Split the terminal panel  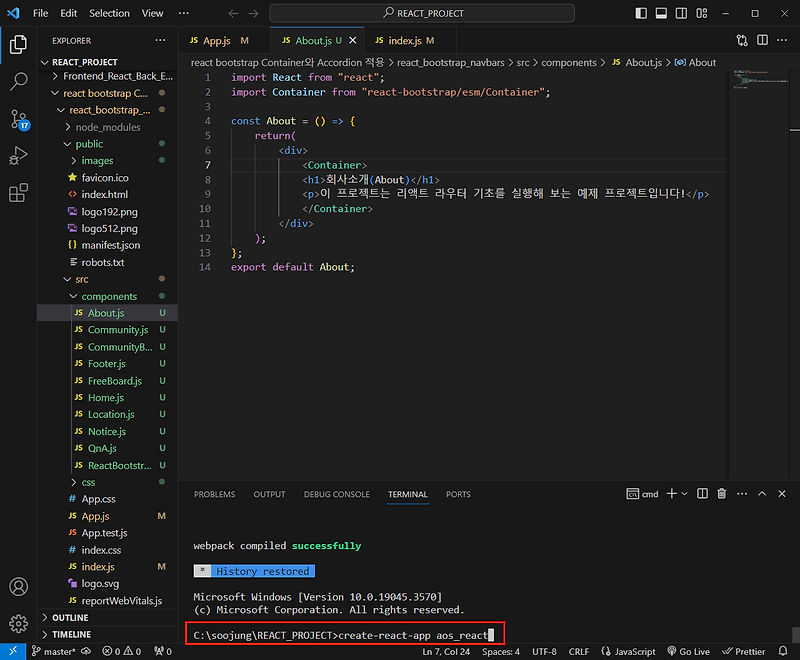coord(701,493)
